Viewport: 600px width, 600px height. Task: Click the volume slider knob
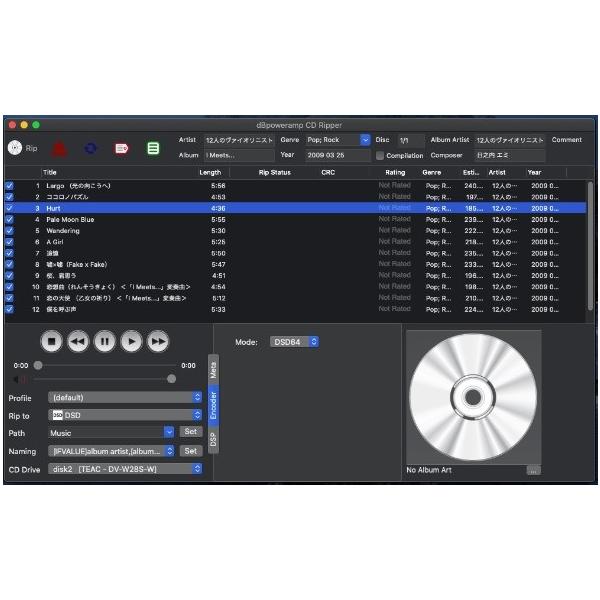(171, 379)
